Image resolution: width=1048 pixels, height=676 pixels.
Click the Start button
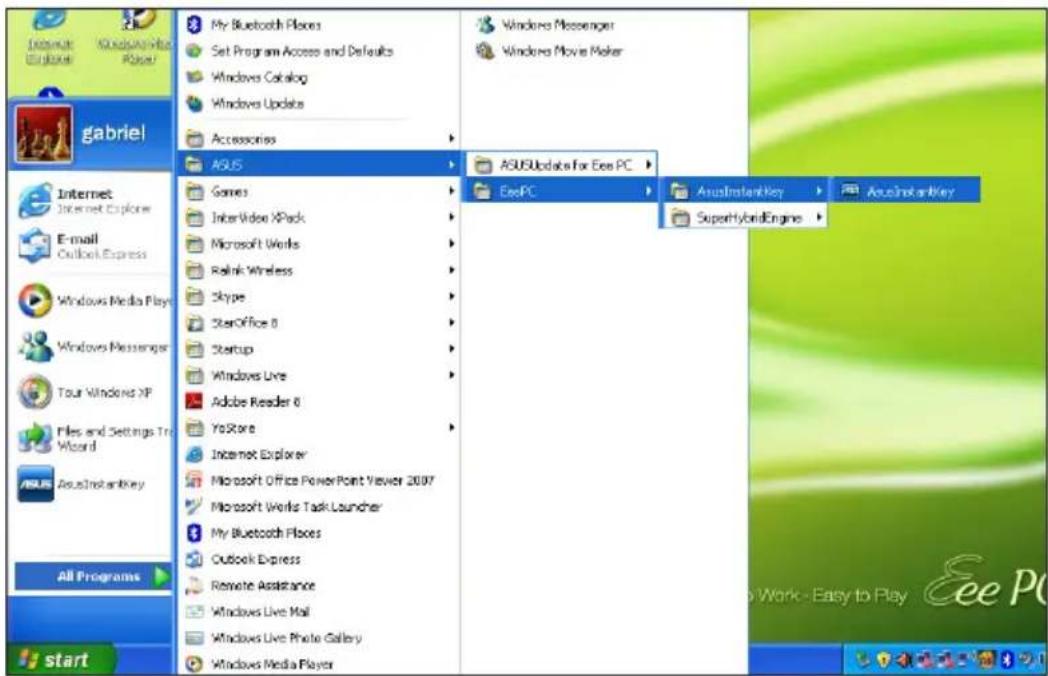click(60, 660)
